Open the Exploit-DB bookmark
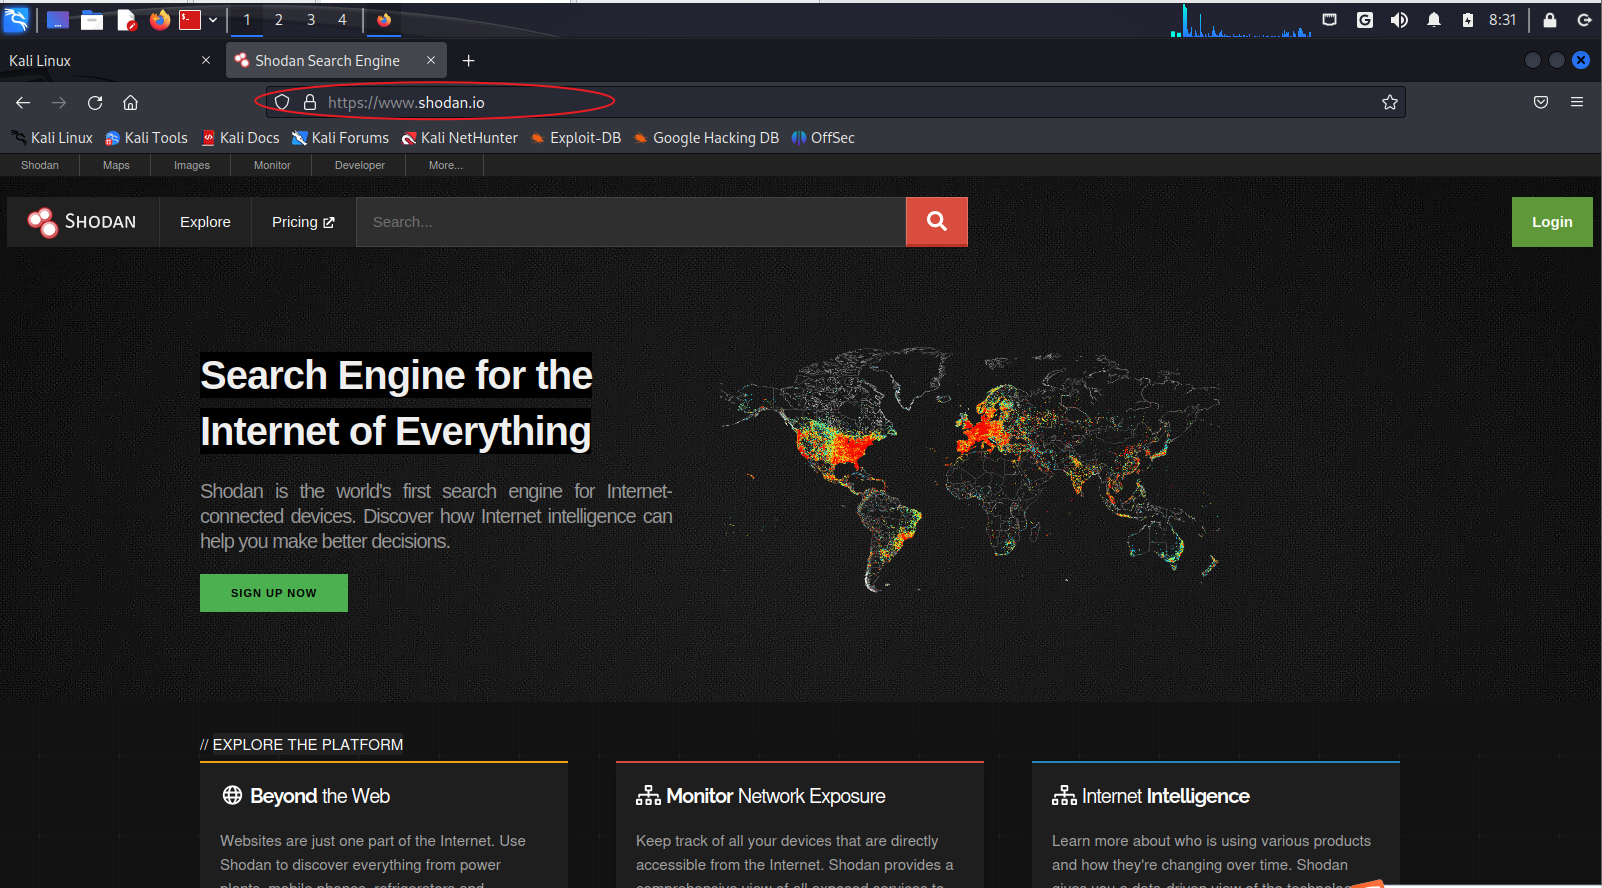 click(576, 138)
